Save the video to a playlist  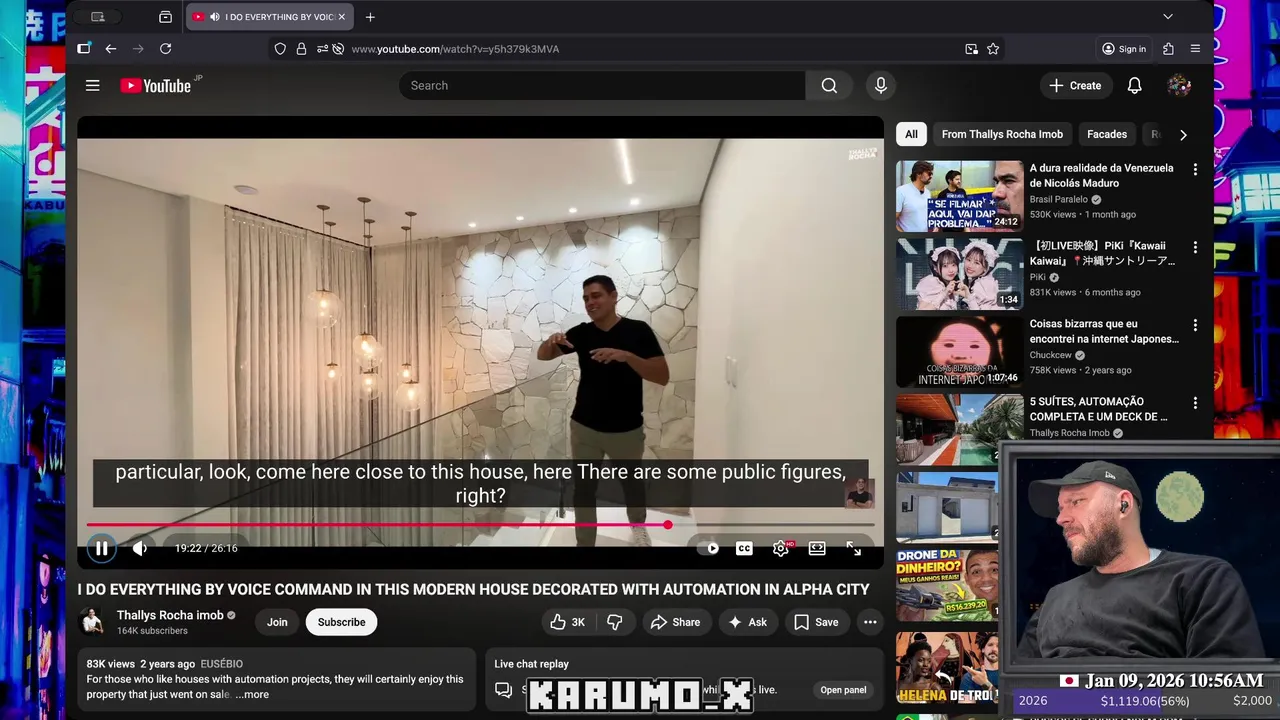click(x=816, y=622)
